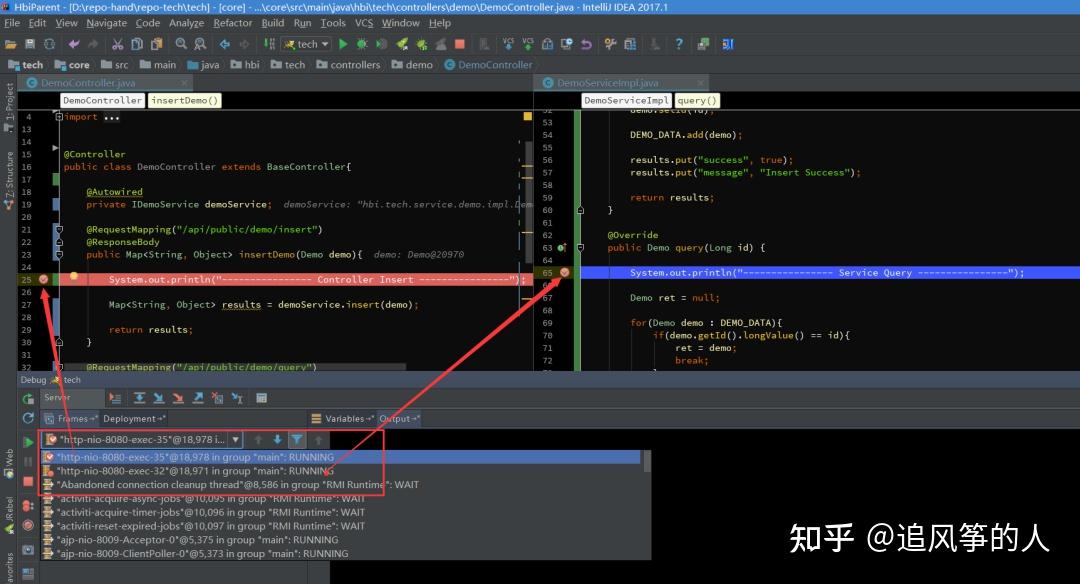Click the red Stop icon in debug sidebar
Image resolution: width=1080 pixels, height=584 pixels.
pos(28,481)
